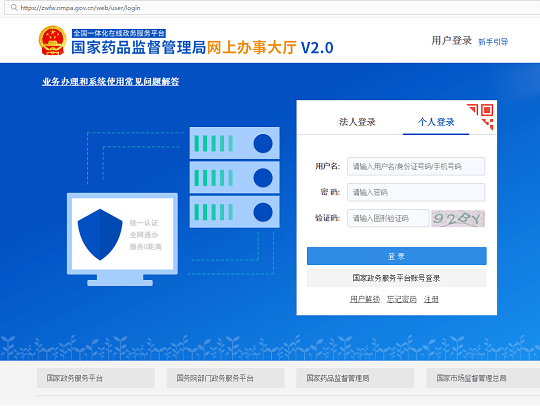
Task: Open the 忘记密码 link
Action: [402, 299]
